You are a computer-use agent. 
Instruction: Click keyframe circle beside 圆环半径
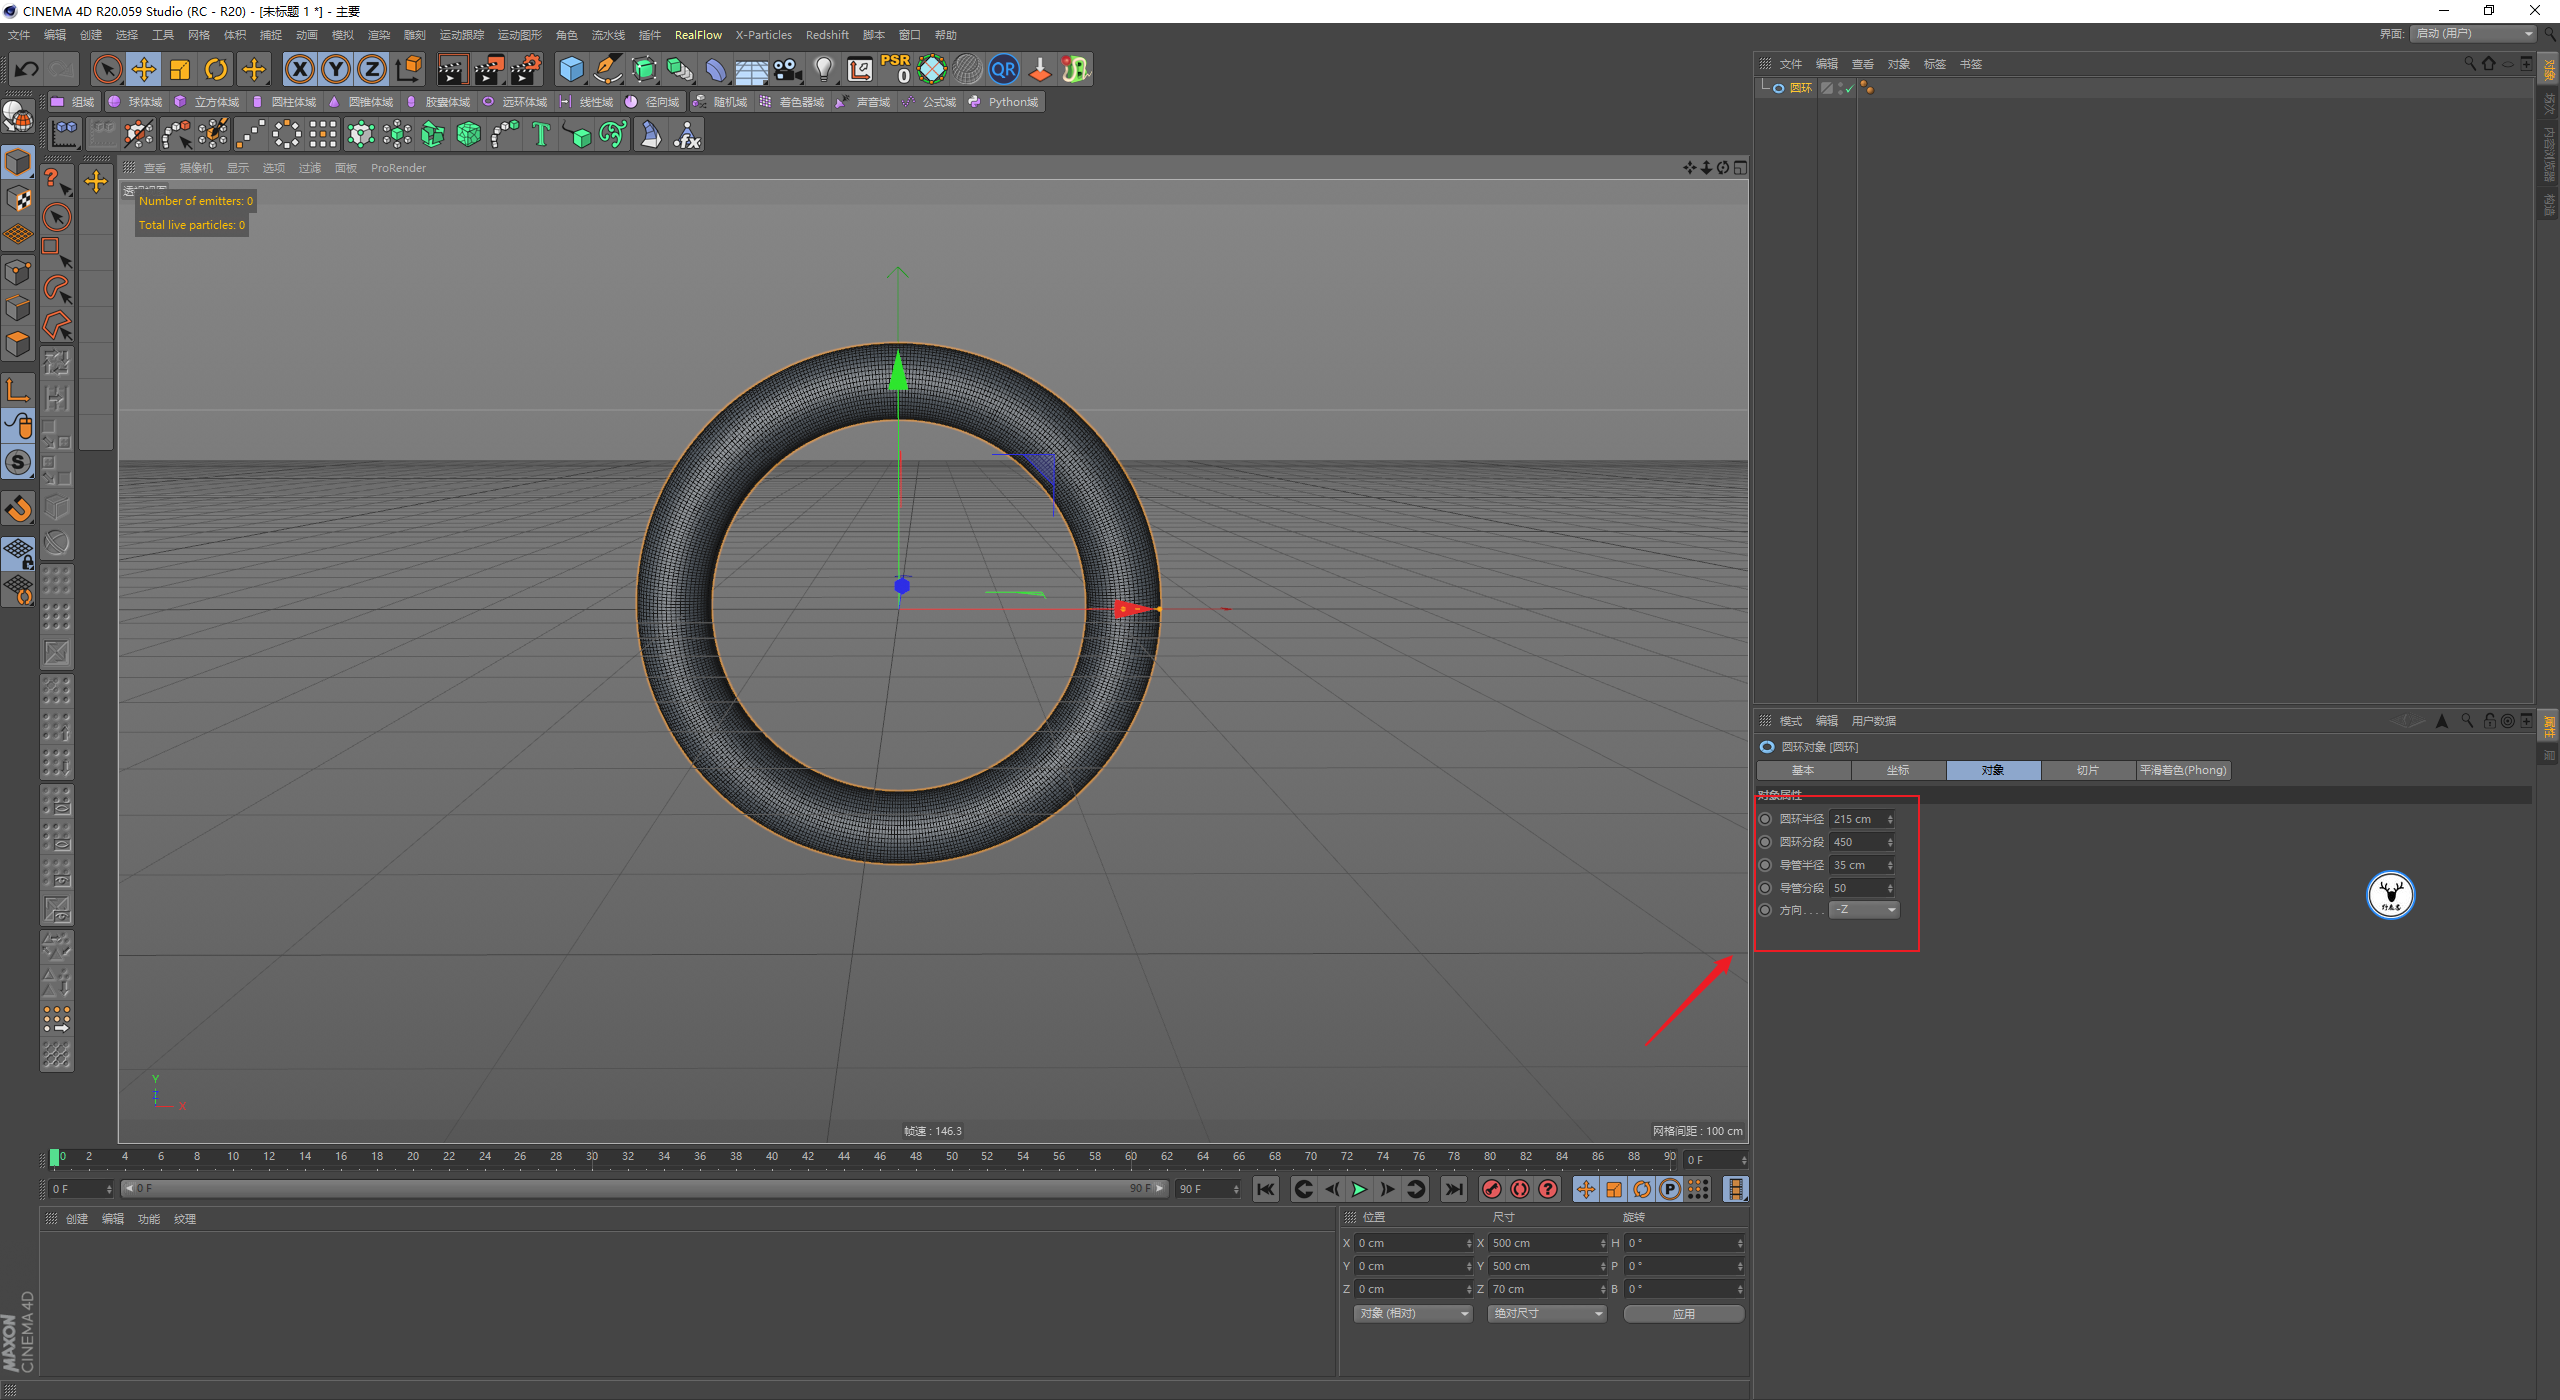tap(1766, 819)
